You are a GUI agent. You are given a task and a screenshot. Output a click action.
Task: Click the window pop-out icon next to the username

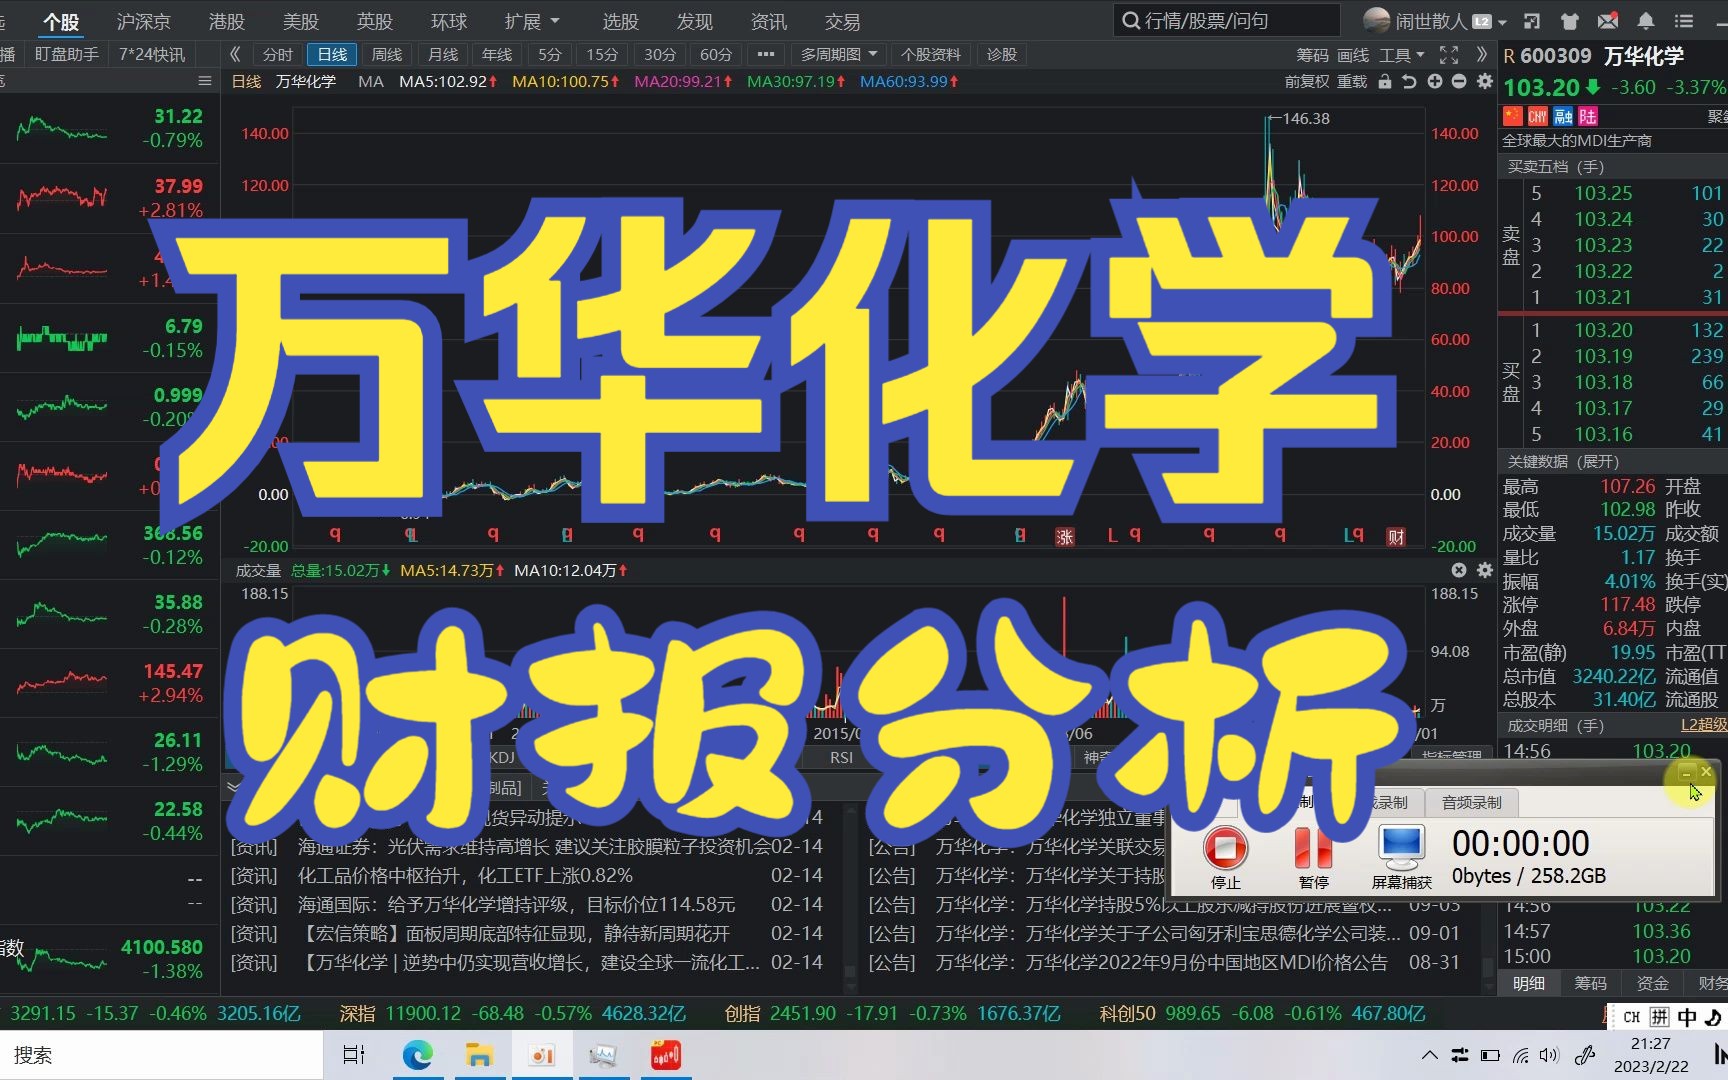coord(1531,21)
